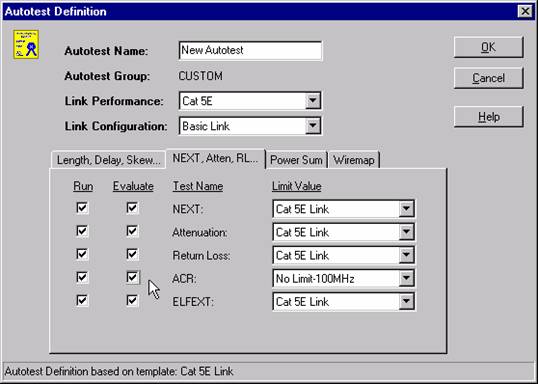Click the Autotest Name input field
This screenshot has width=538, height=384.
click(x=250, y=51)
